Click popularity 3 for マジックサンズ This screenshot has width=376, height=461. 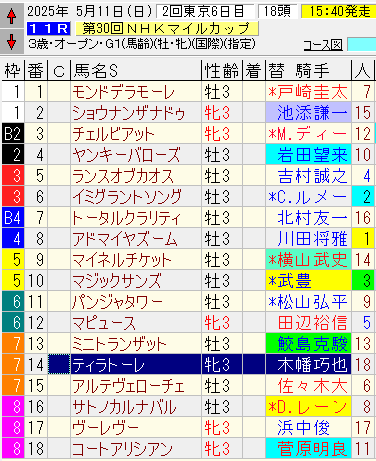click(363, 281)
